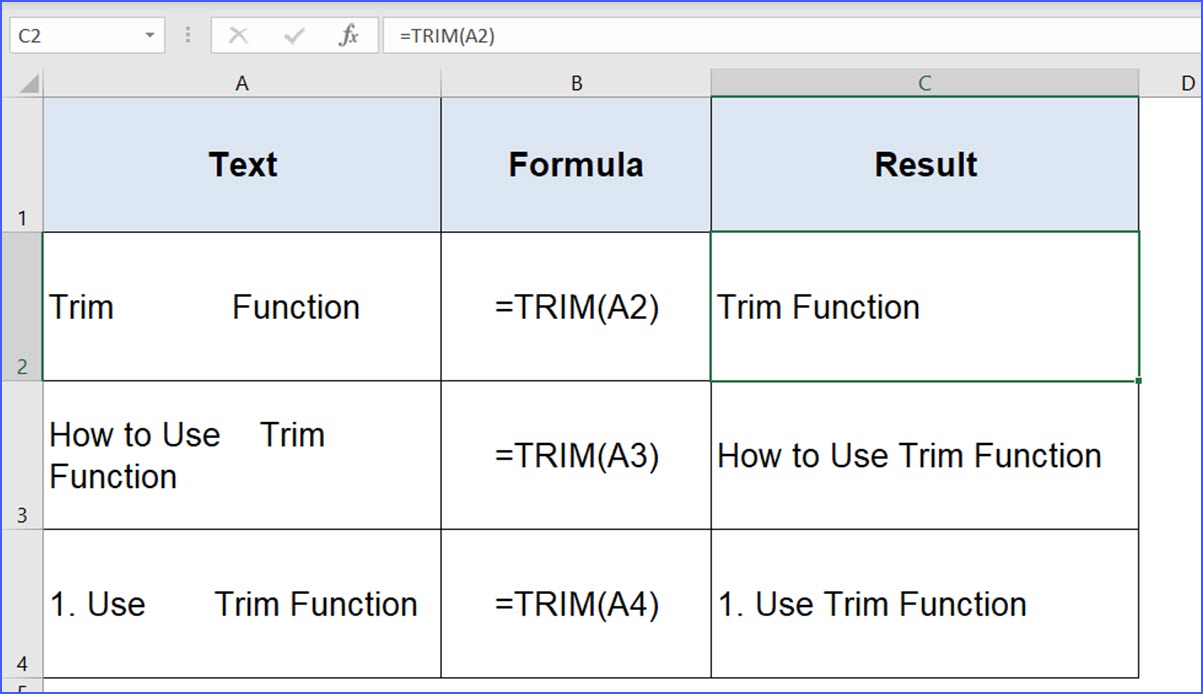The image size is (1203, 694).
Task: Select column C header
Action: [924, 82]
